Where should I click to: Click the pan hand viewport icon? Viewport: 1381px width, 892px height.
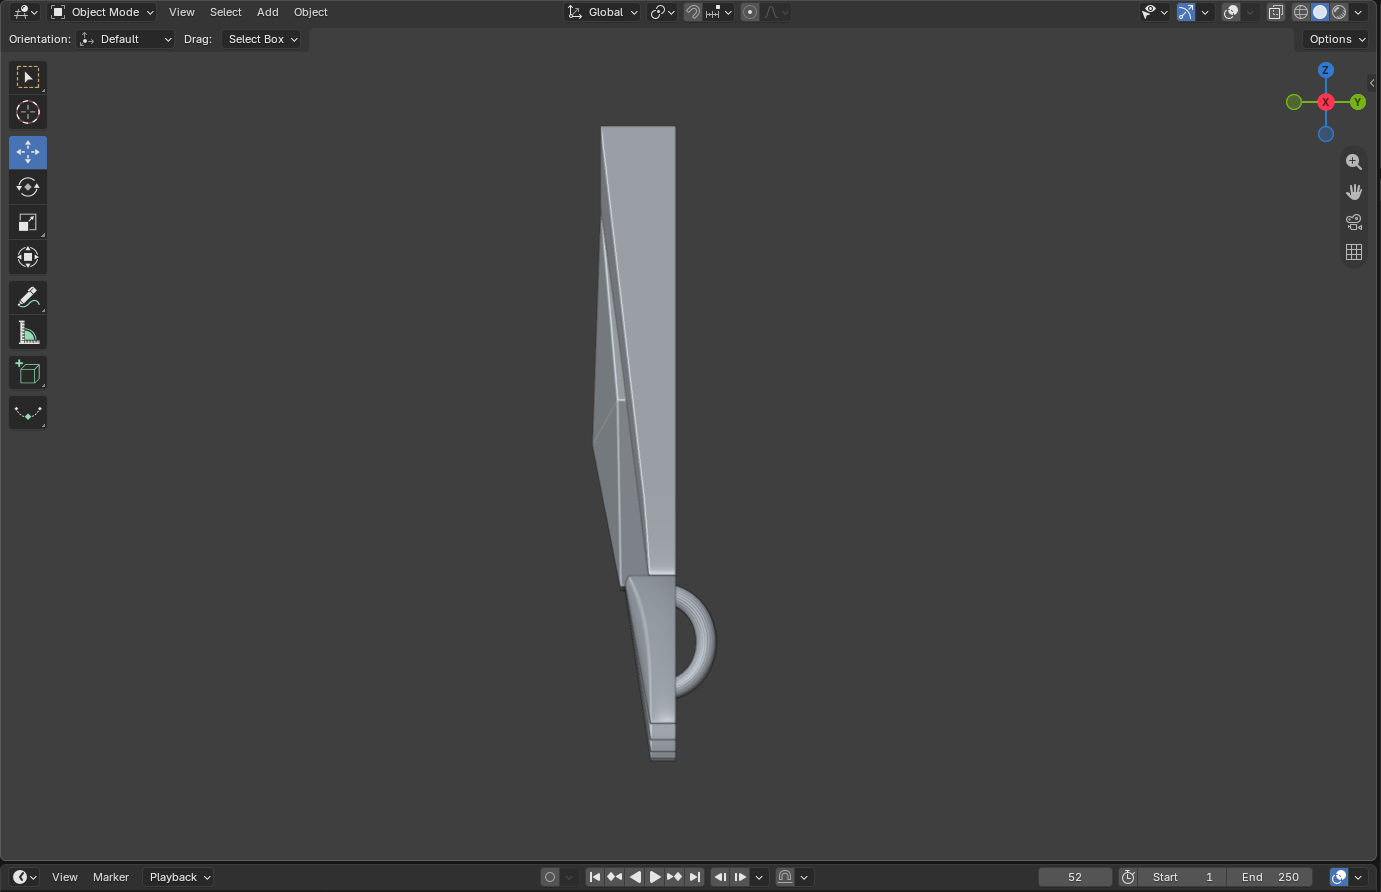(1354, 192)
